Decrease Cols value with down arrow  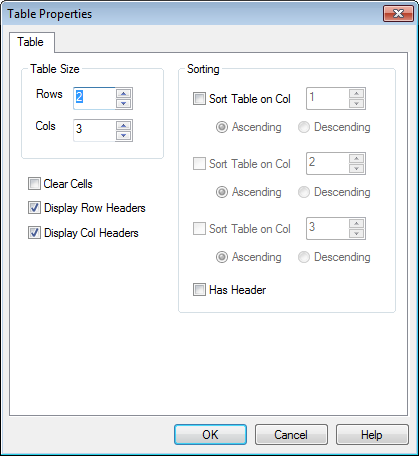click(124, 136)
